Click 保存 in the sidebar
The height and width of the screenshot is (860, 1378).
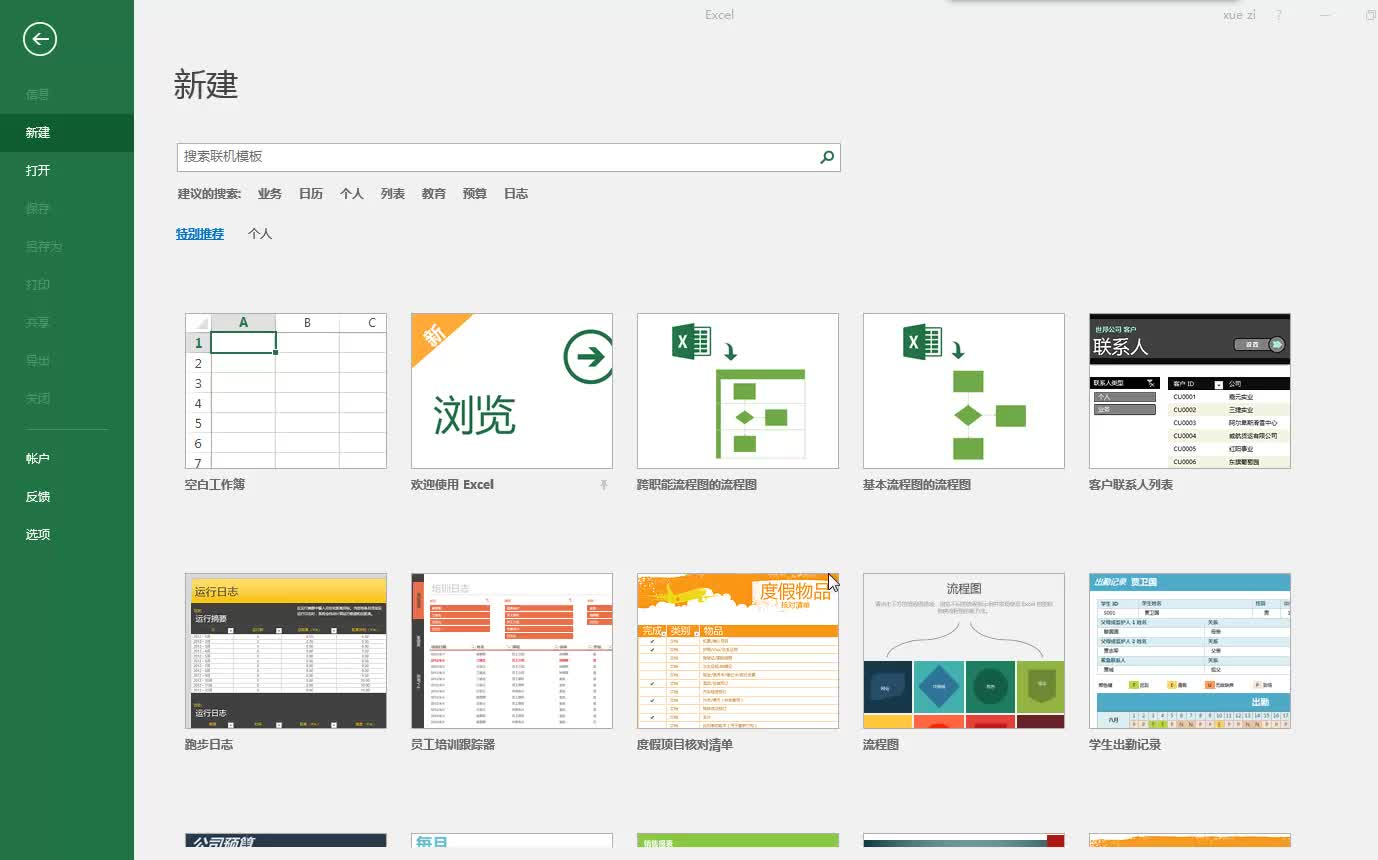(x=38, y=209)
